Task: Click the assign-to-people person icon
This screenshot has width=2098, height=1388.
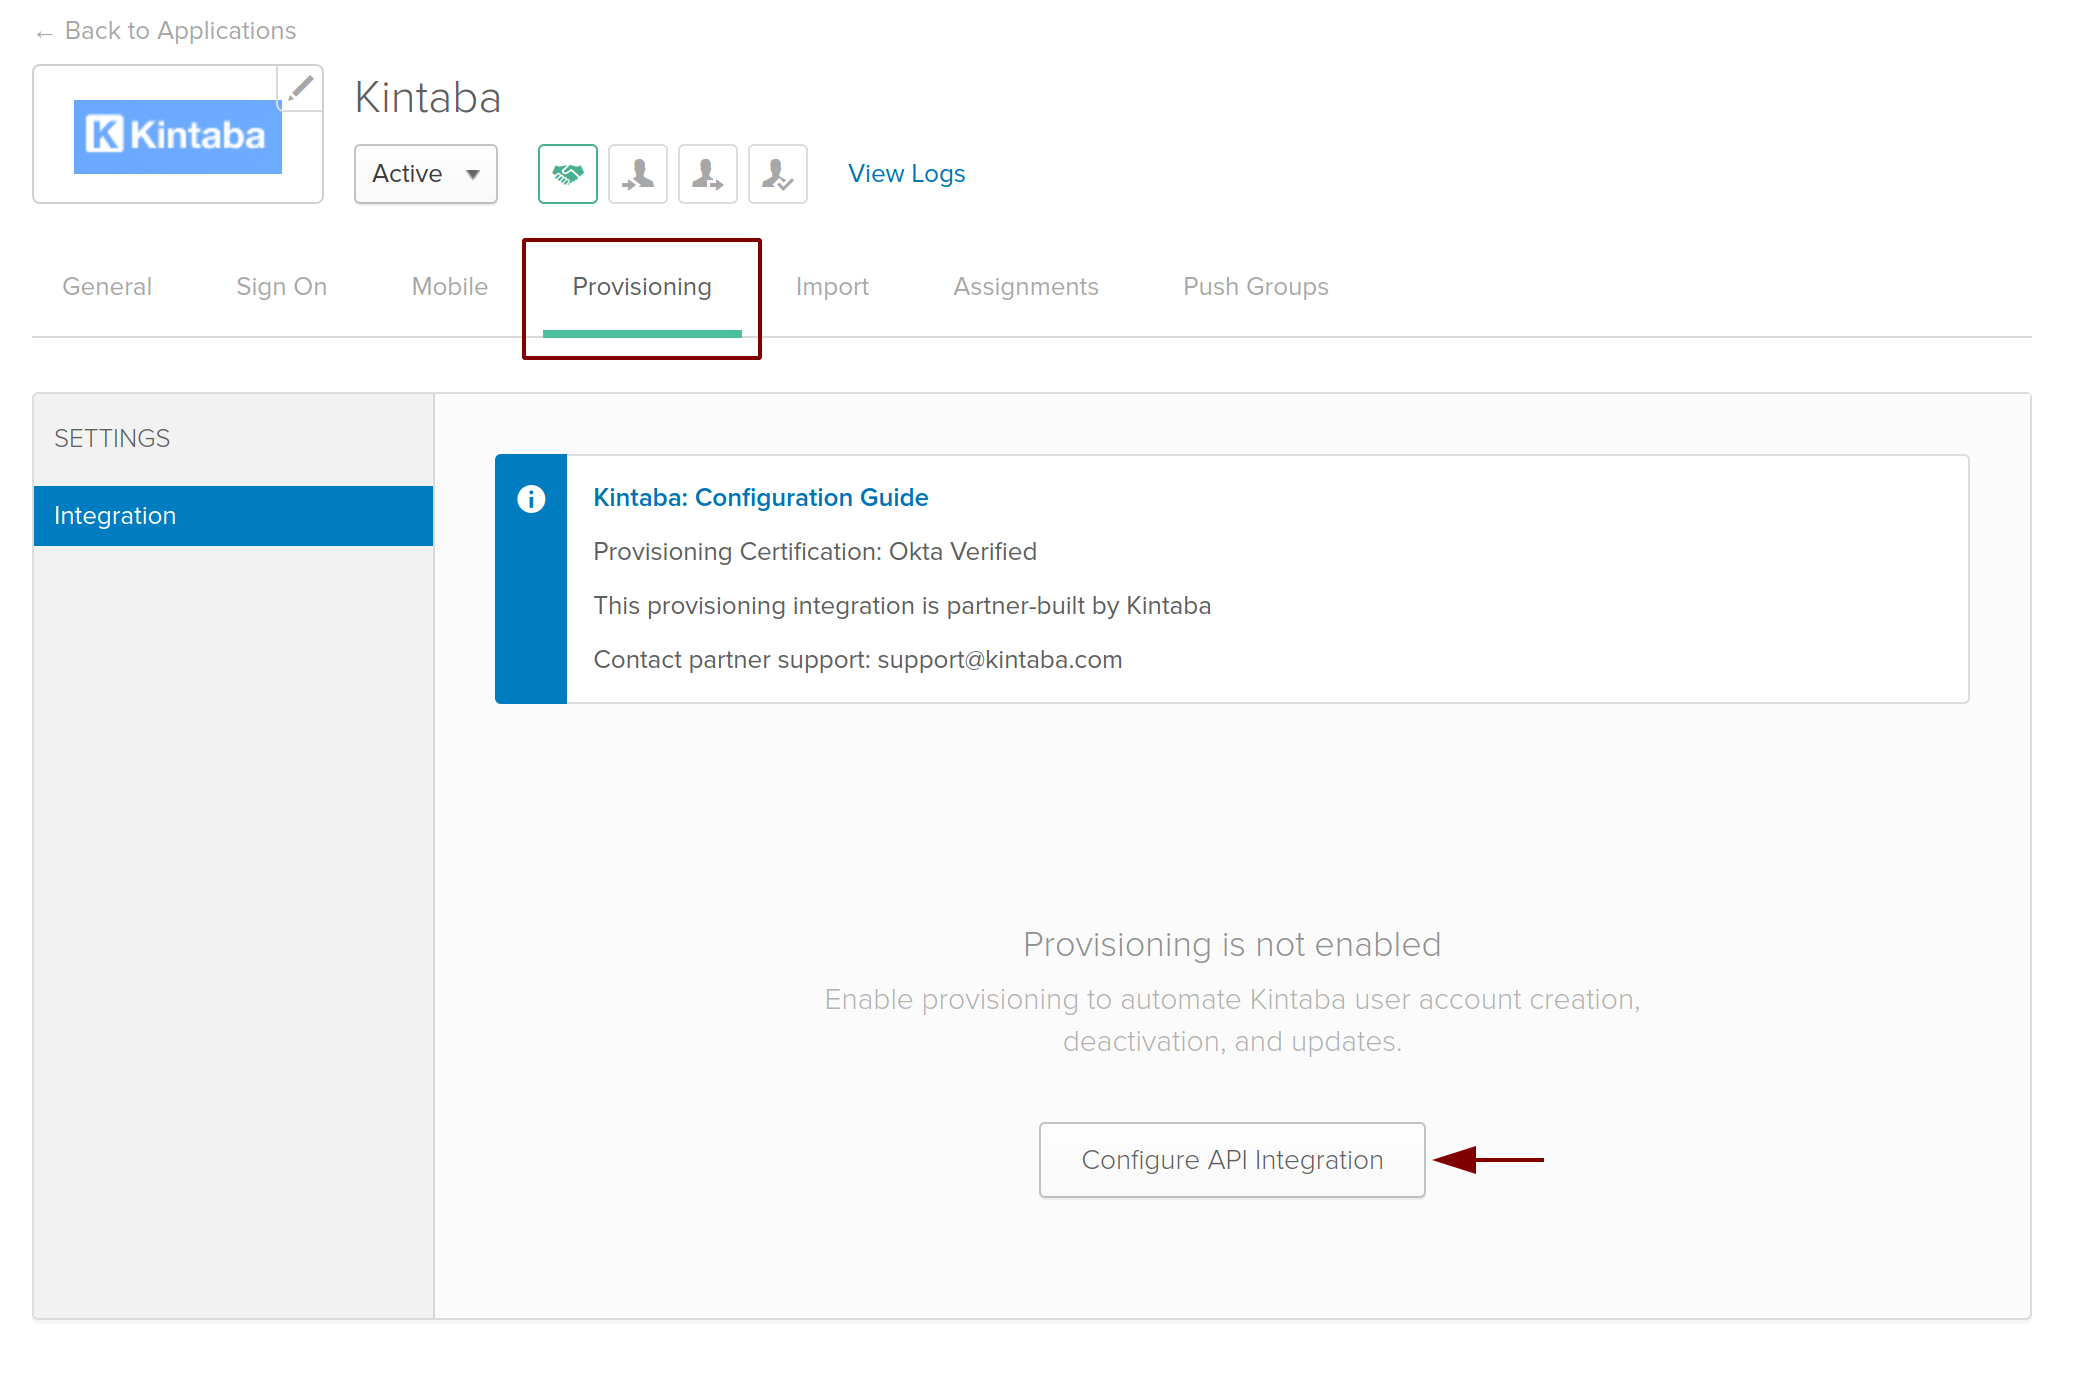Action: (637, 174)
